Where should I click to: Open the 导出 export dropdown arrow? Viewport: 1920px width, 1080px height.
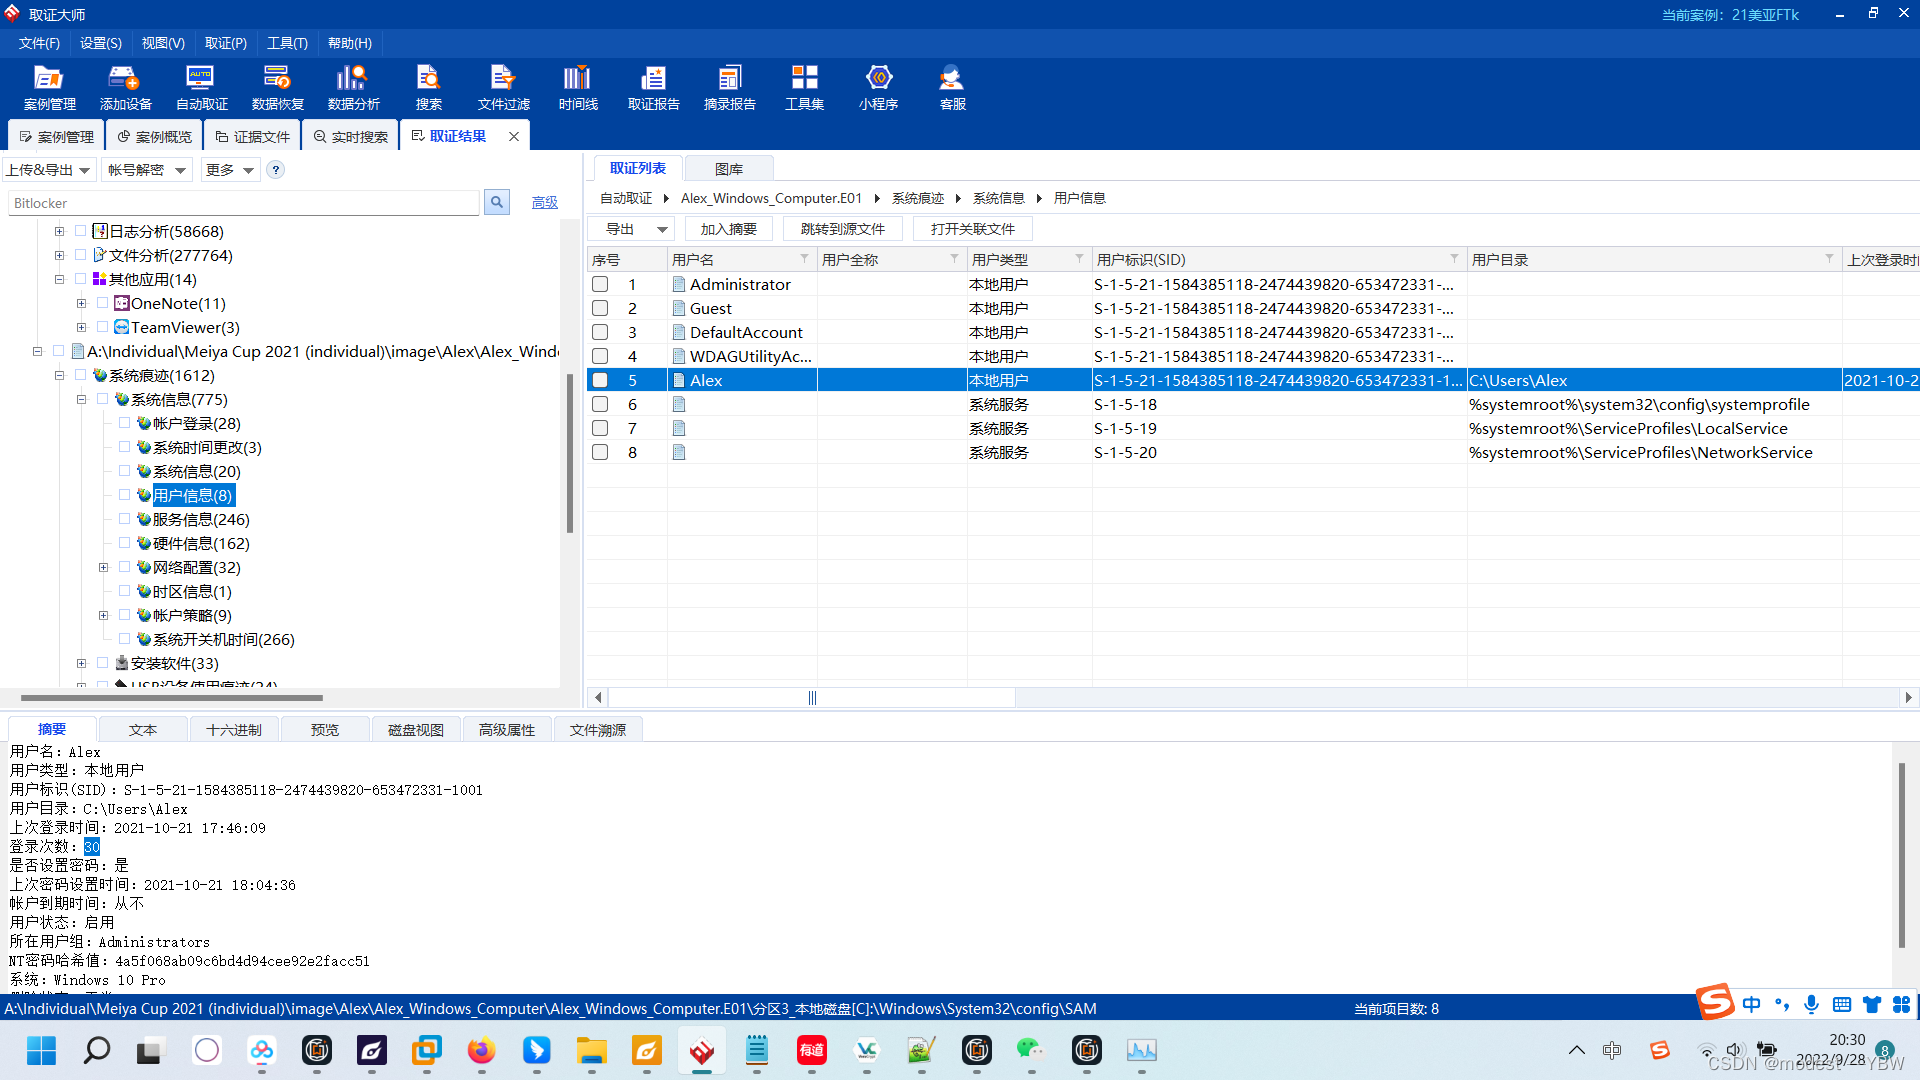[662, 229]
